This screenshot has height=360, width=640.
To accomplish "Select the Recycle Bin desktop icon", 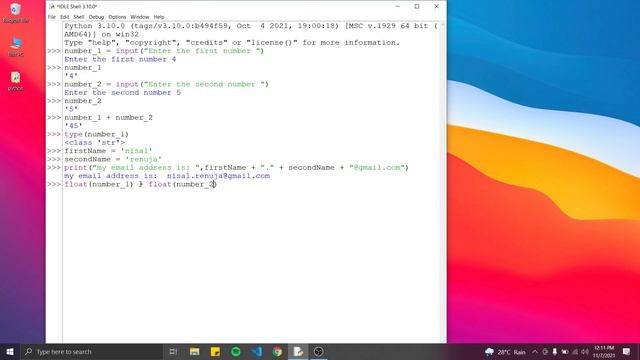I will point(16,13).
